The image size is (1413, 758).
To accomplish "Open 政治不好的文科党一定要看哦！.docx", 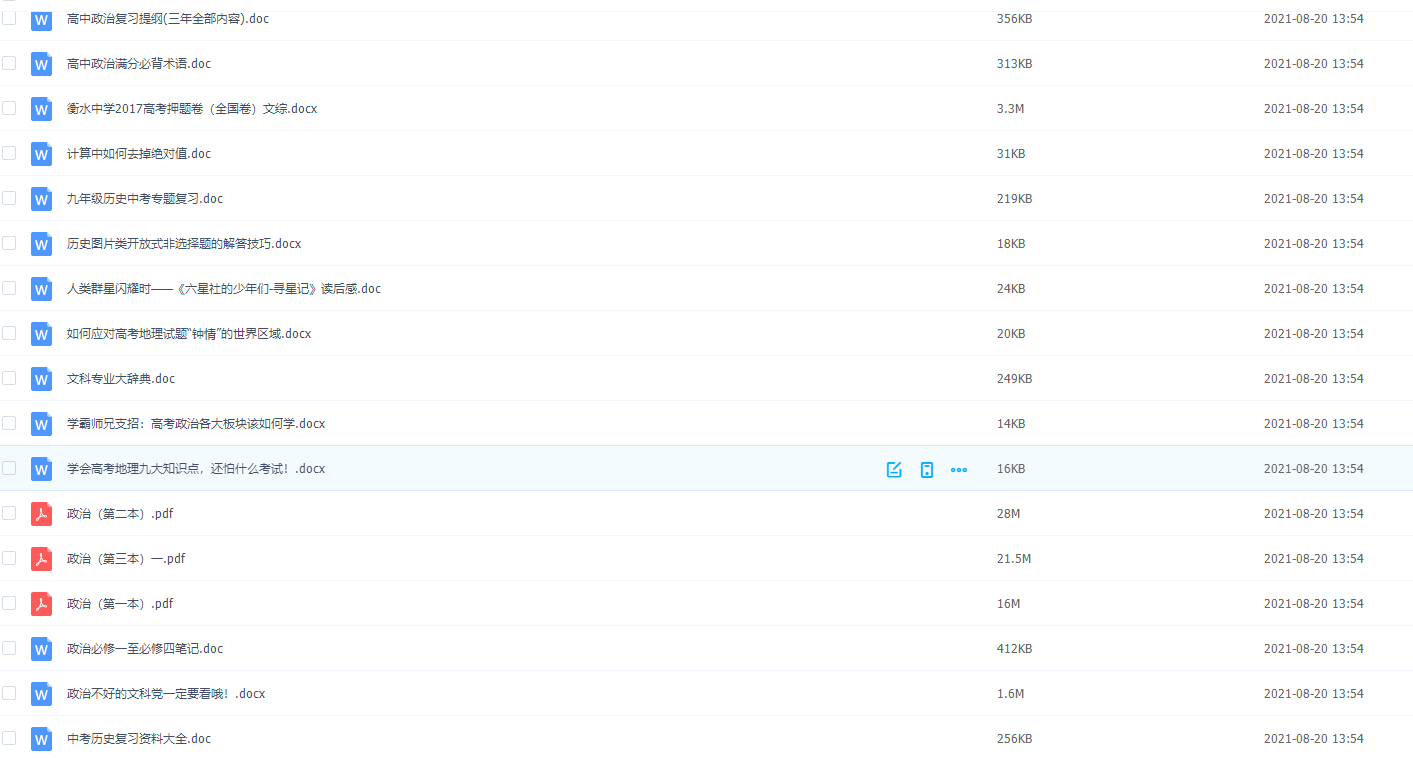I will (165, 694).
